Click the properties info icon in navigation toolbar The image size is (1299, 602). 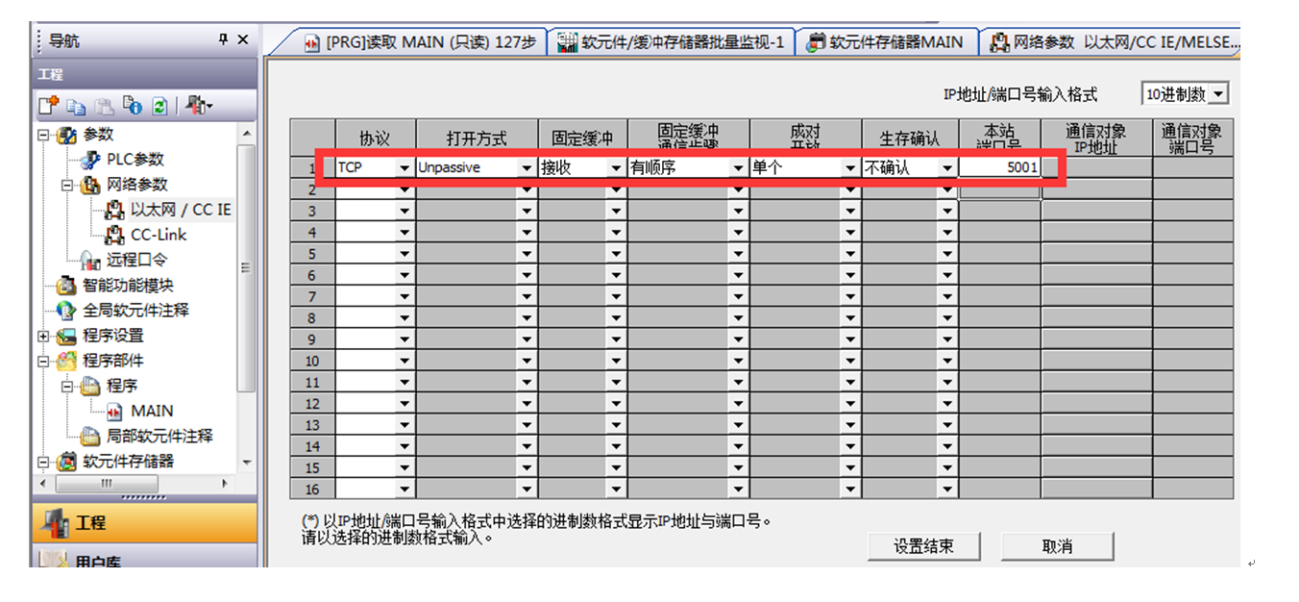132,105
